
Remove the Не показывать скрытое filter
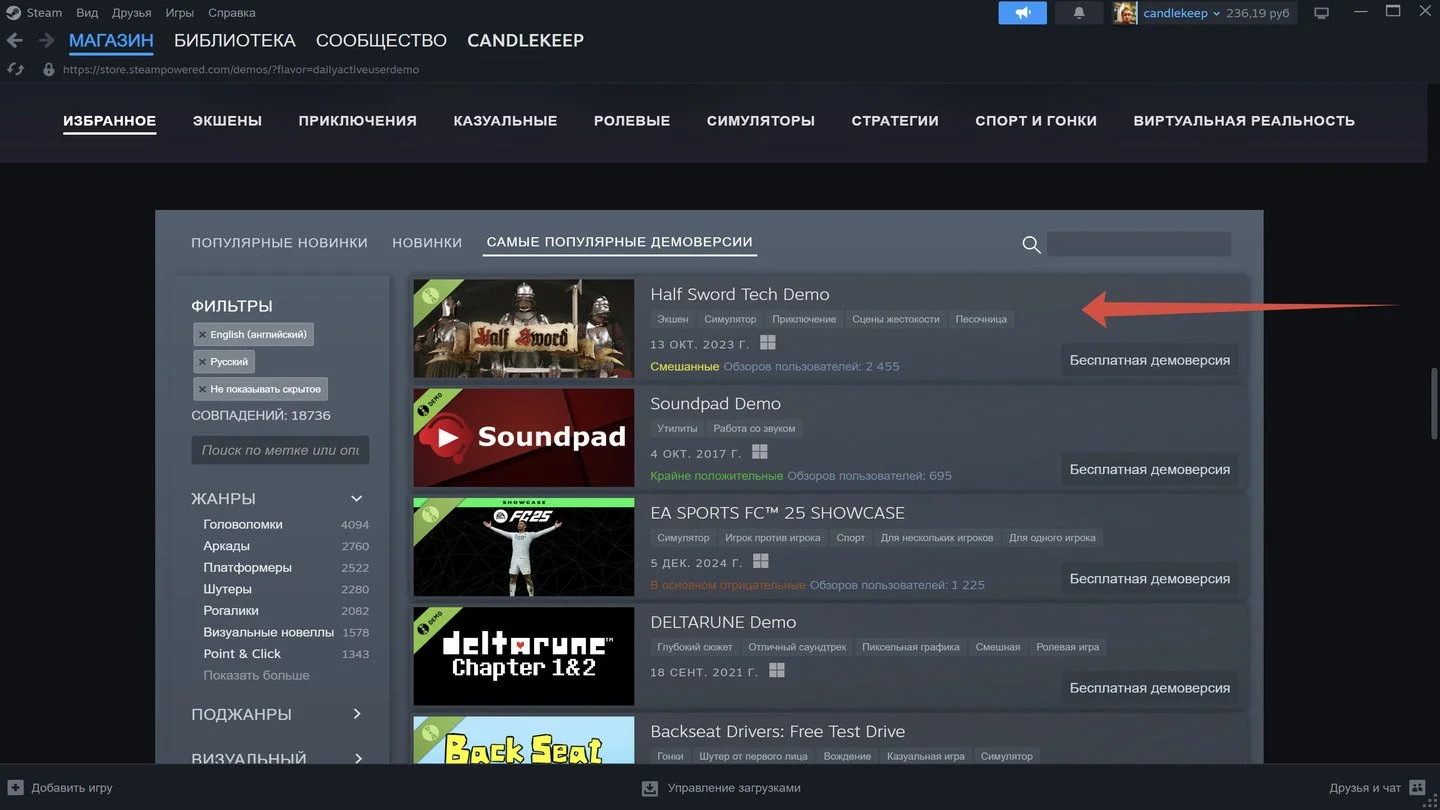coord(202,389)
